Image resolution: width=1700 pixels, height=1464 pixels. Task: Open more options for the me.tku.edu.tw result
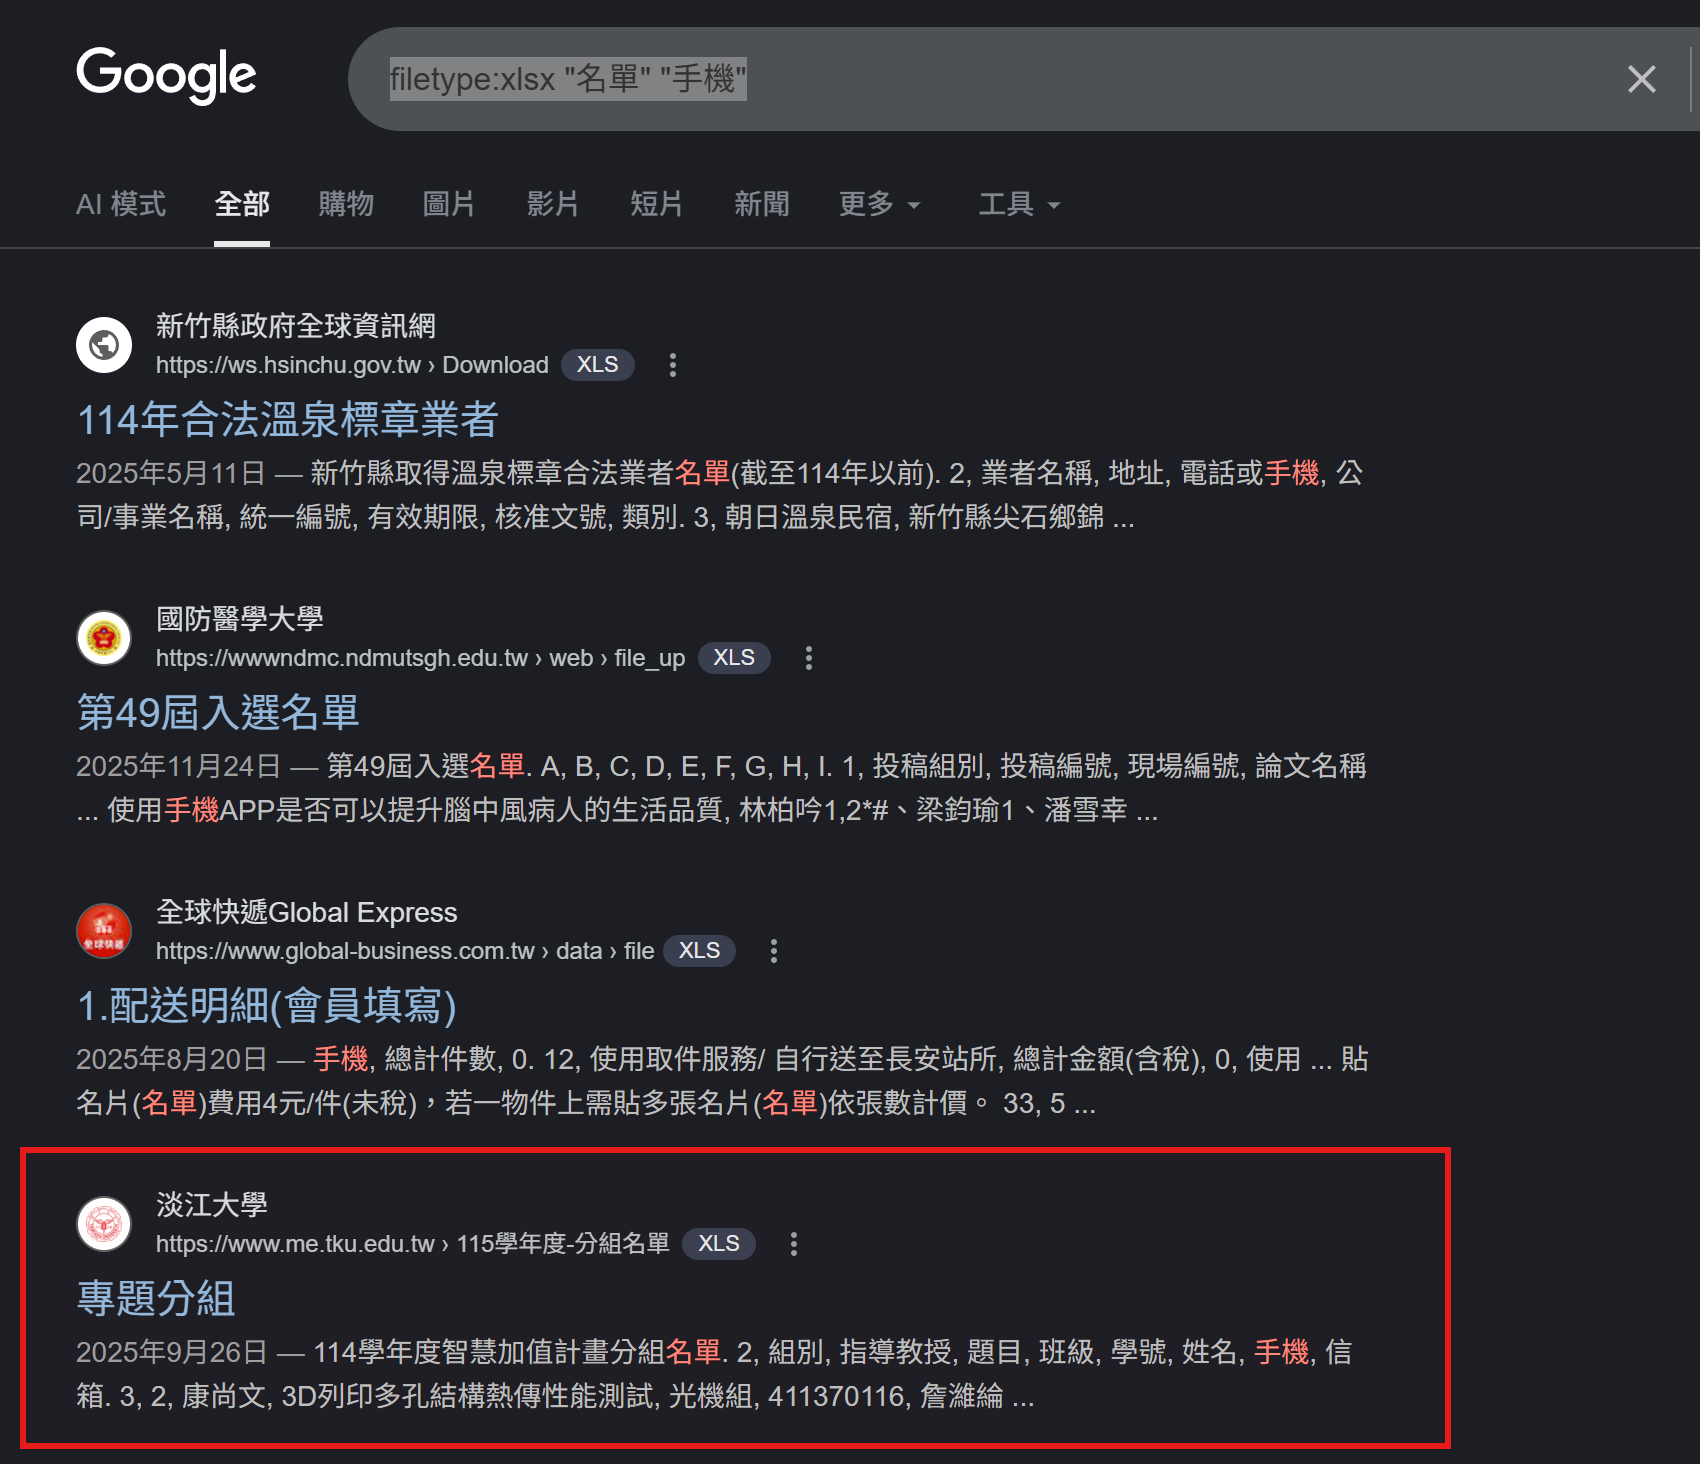point(794,1244)
